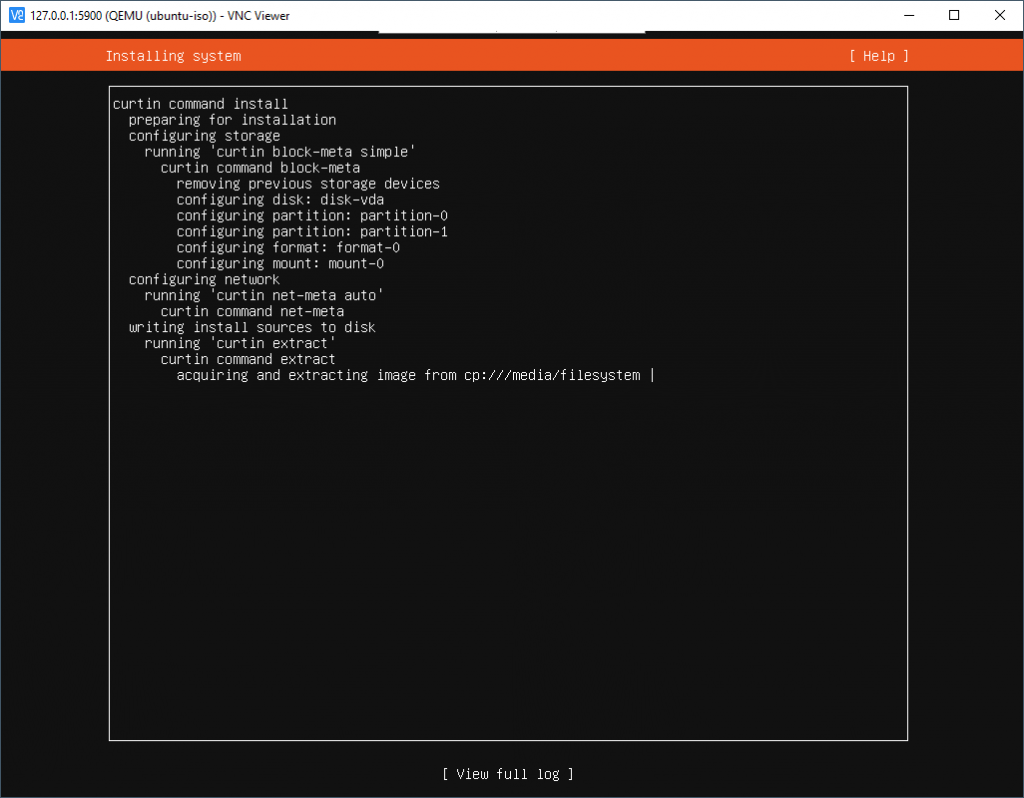Close the VNC Viewer window
Screen dimensions: 1024x798
point(1000,15)
